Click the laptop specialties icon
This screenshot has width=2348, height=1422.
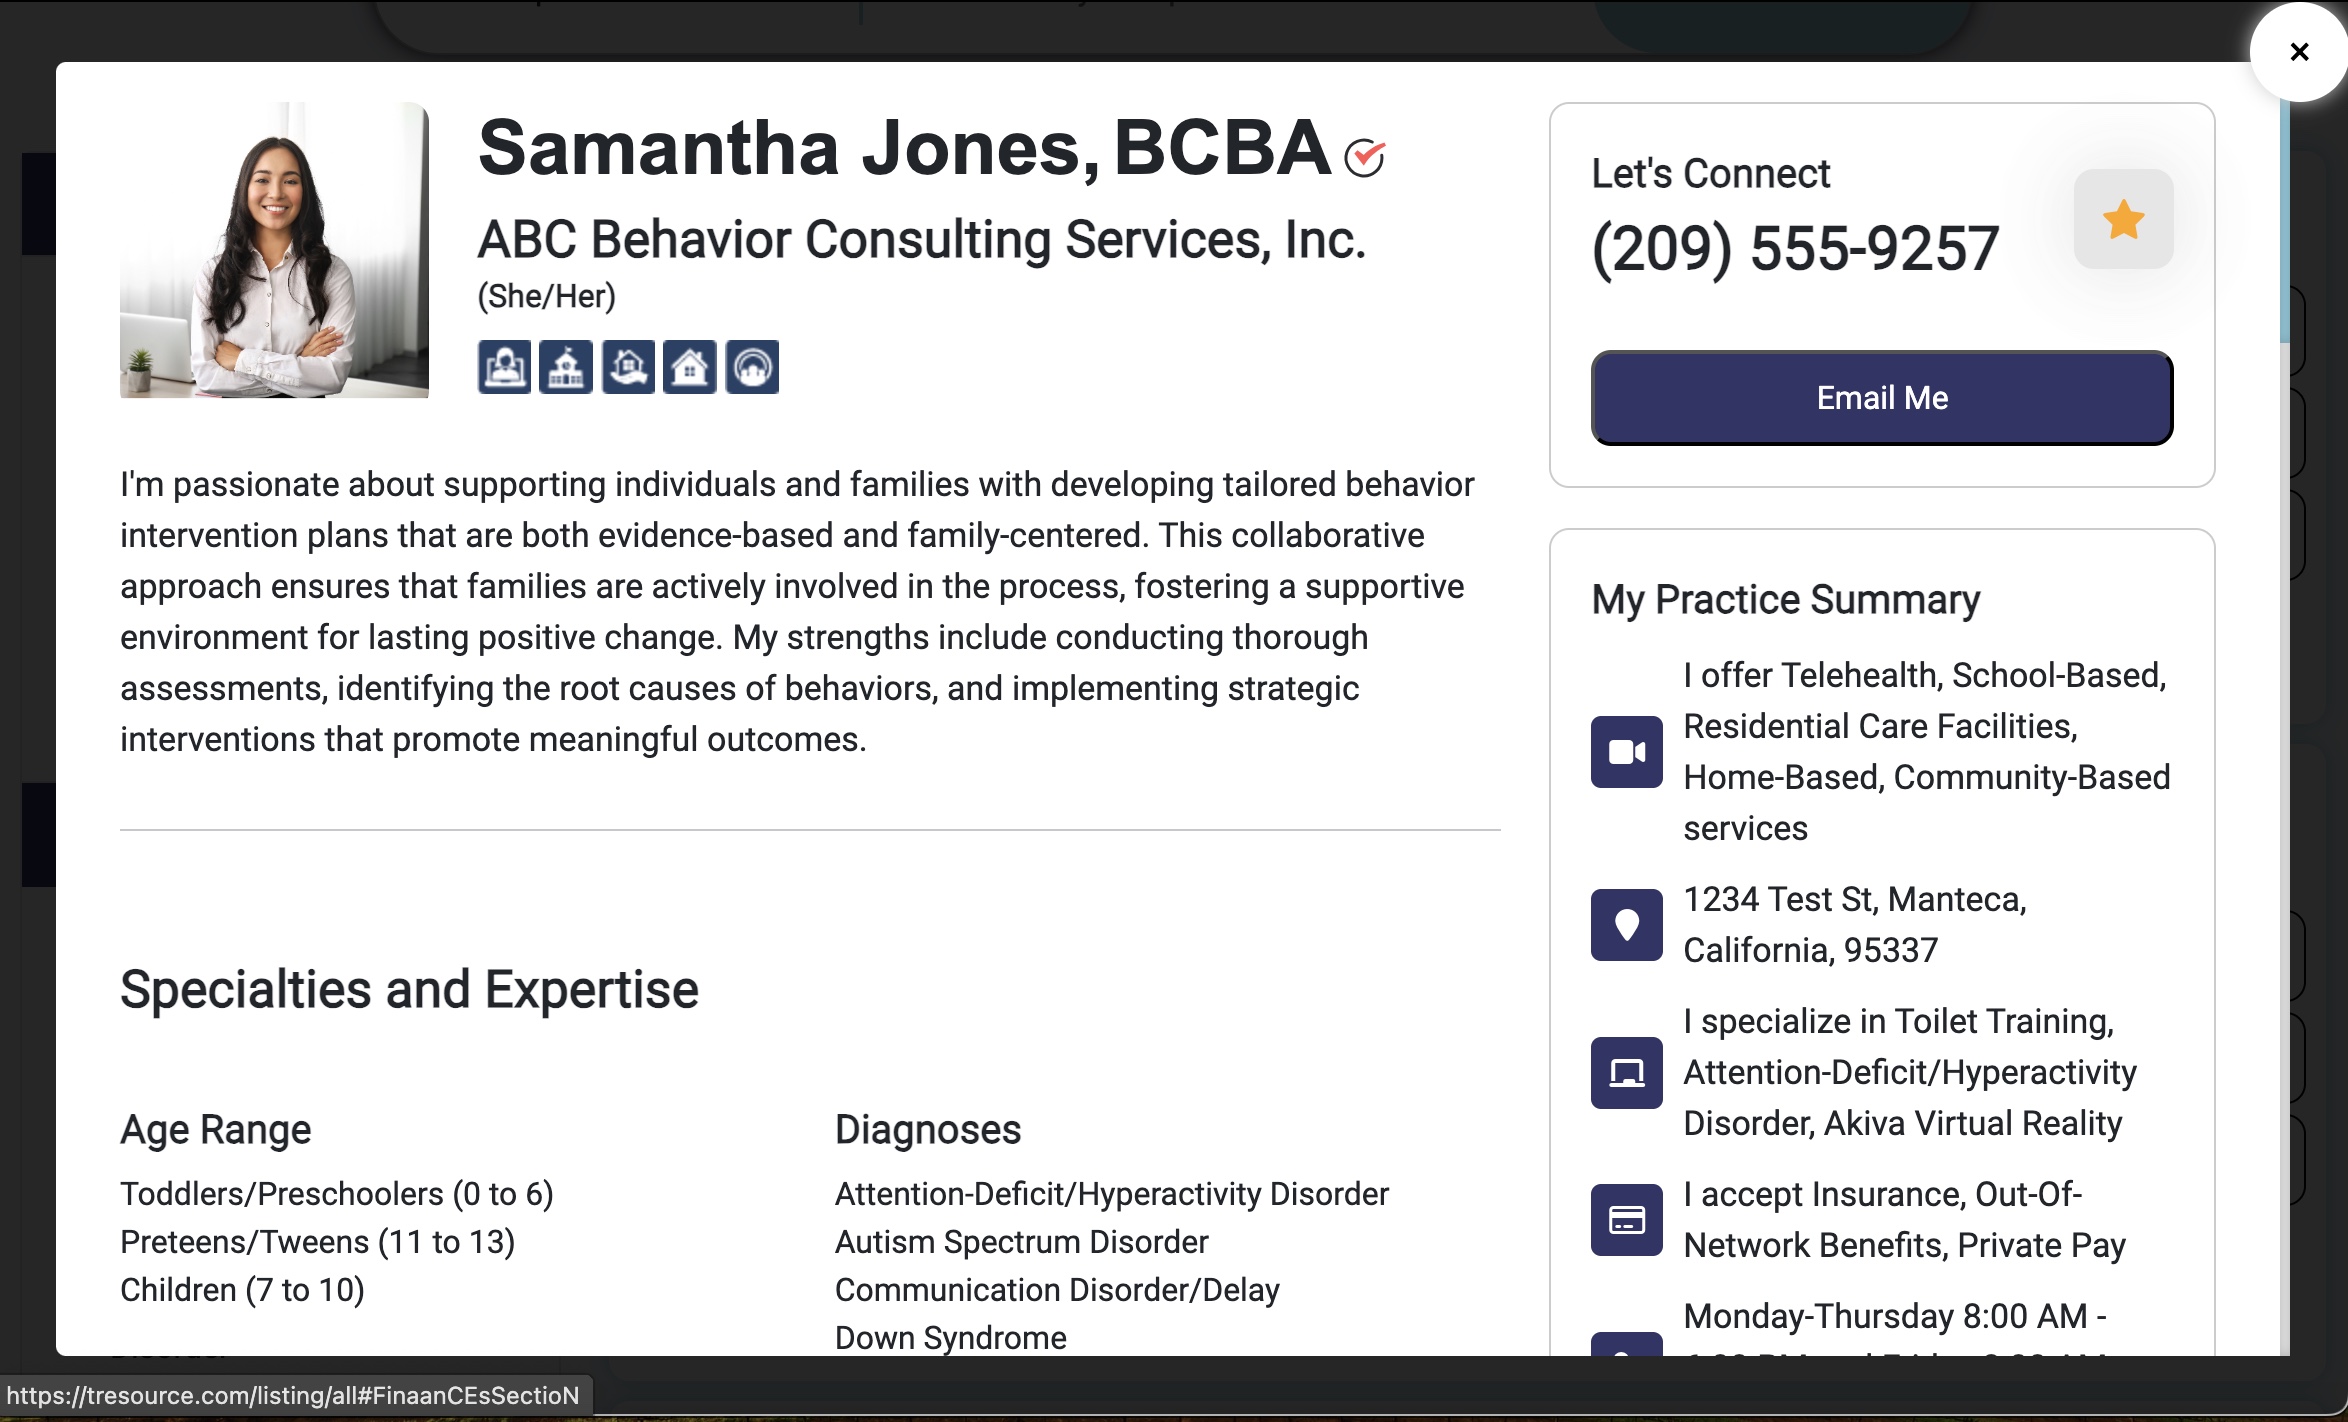tap(1626, 1073)
